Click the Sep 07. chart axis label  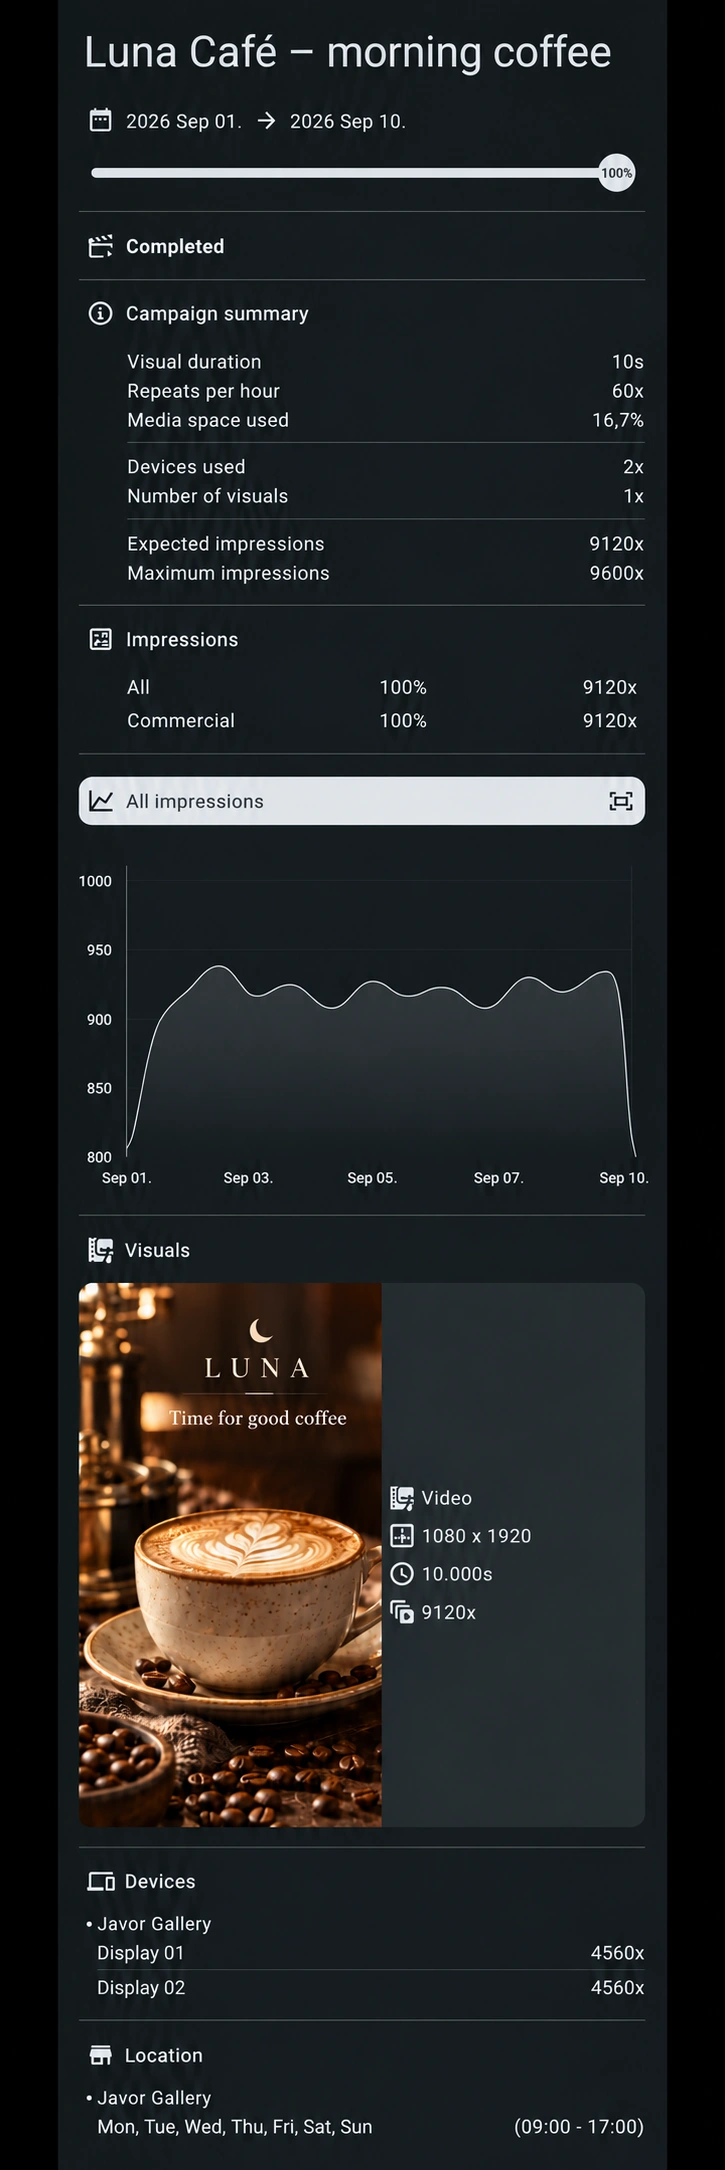tap(498, 1178)
